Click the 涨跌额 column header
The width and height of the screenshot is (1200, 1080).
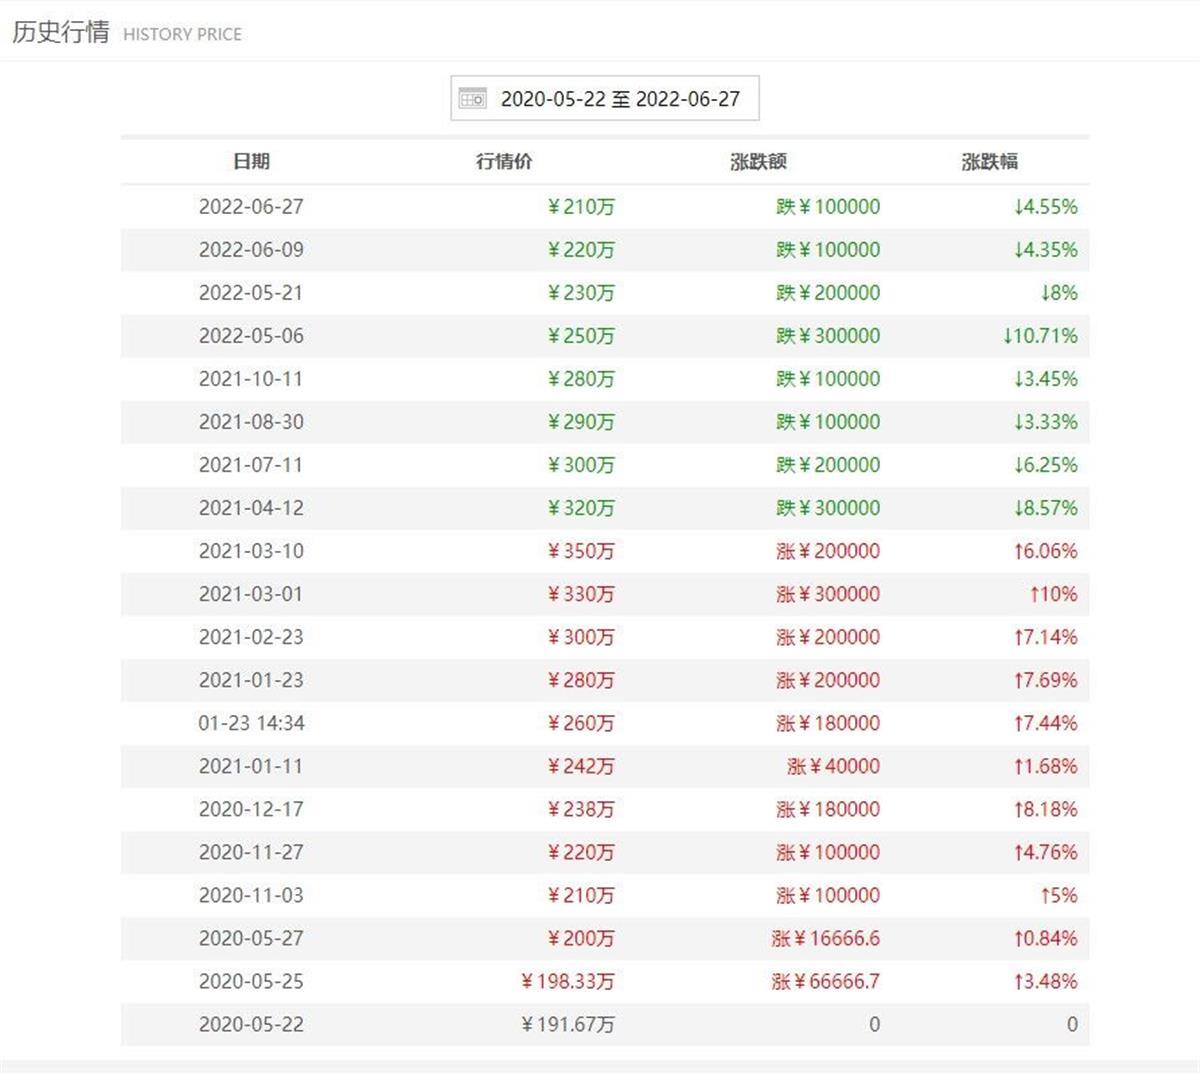[x=758, y=161]
